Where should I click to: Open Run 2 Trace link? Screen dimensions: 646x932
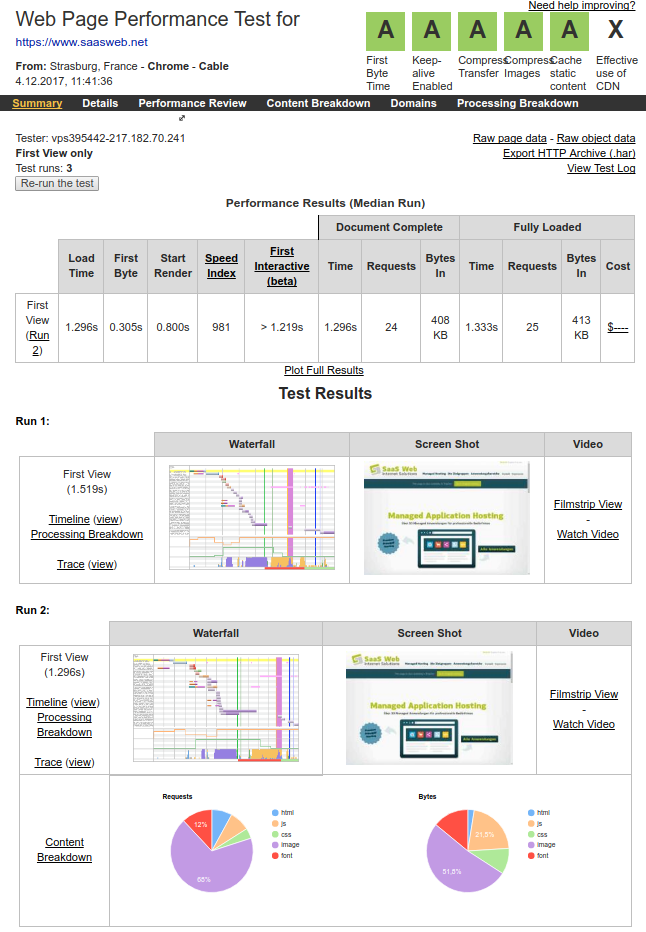pos(48,762)
